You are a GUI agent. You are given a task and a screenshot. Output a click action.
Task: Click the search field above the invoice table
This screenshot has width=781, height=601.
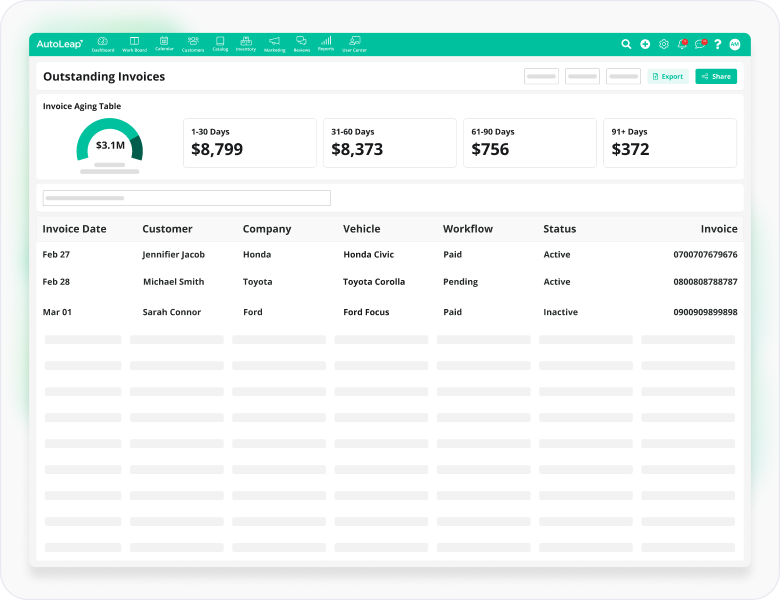[x=187, y=198]
